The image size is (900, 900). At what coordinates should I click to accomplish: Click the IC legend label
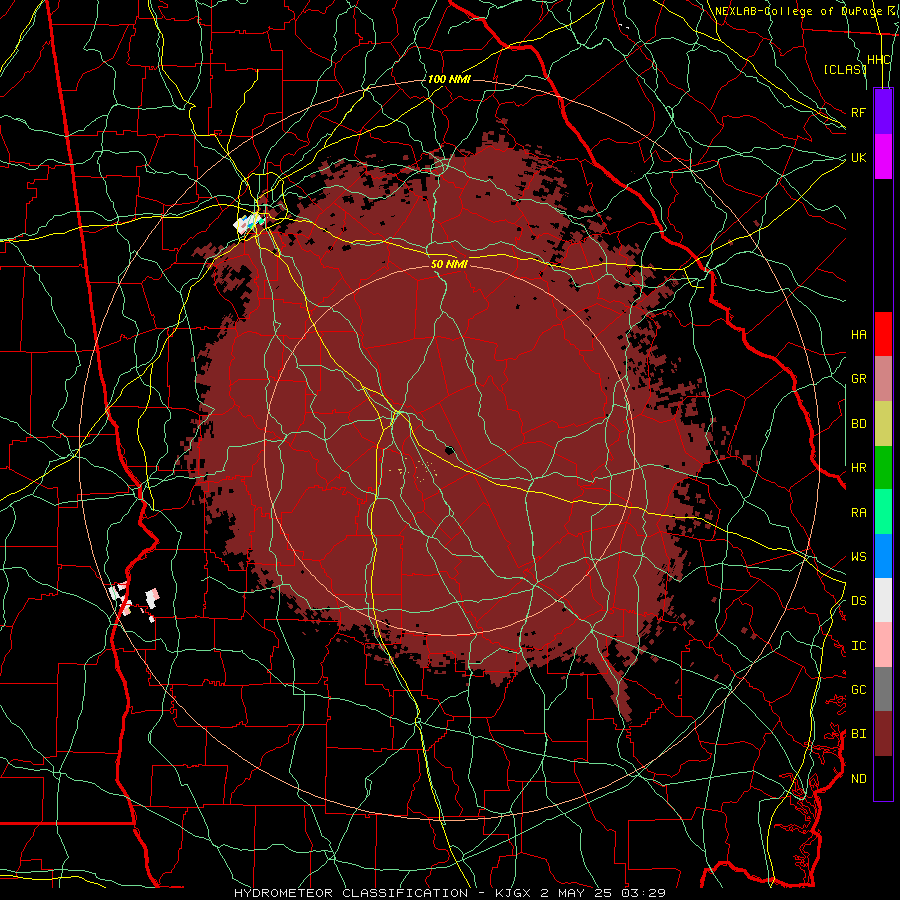859,646
